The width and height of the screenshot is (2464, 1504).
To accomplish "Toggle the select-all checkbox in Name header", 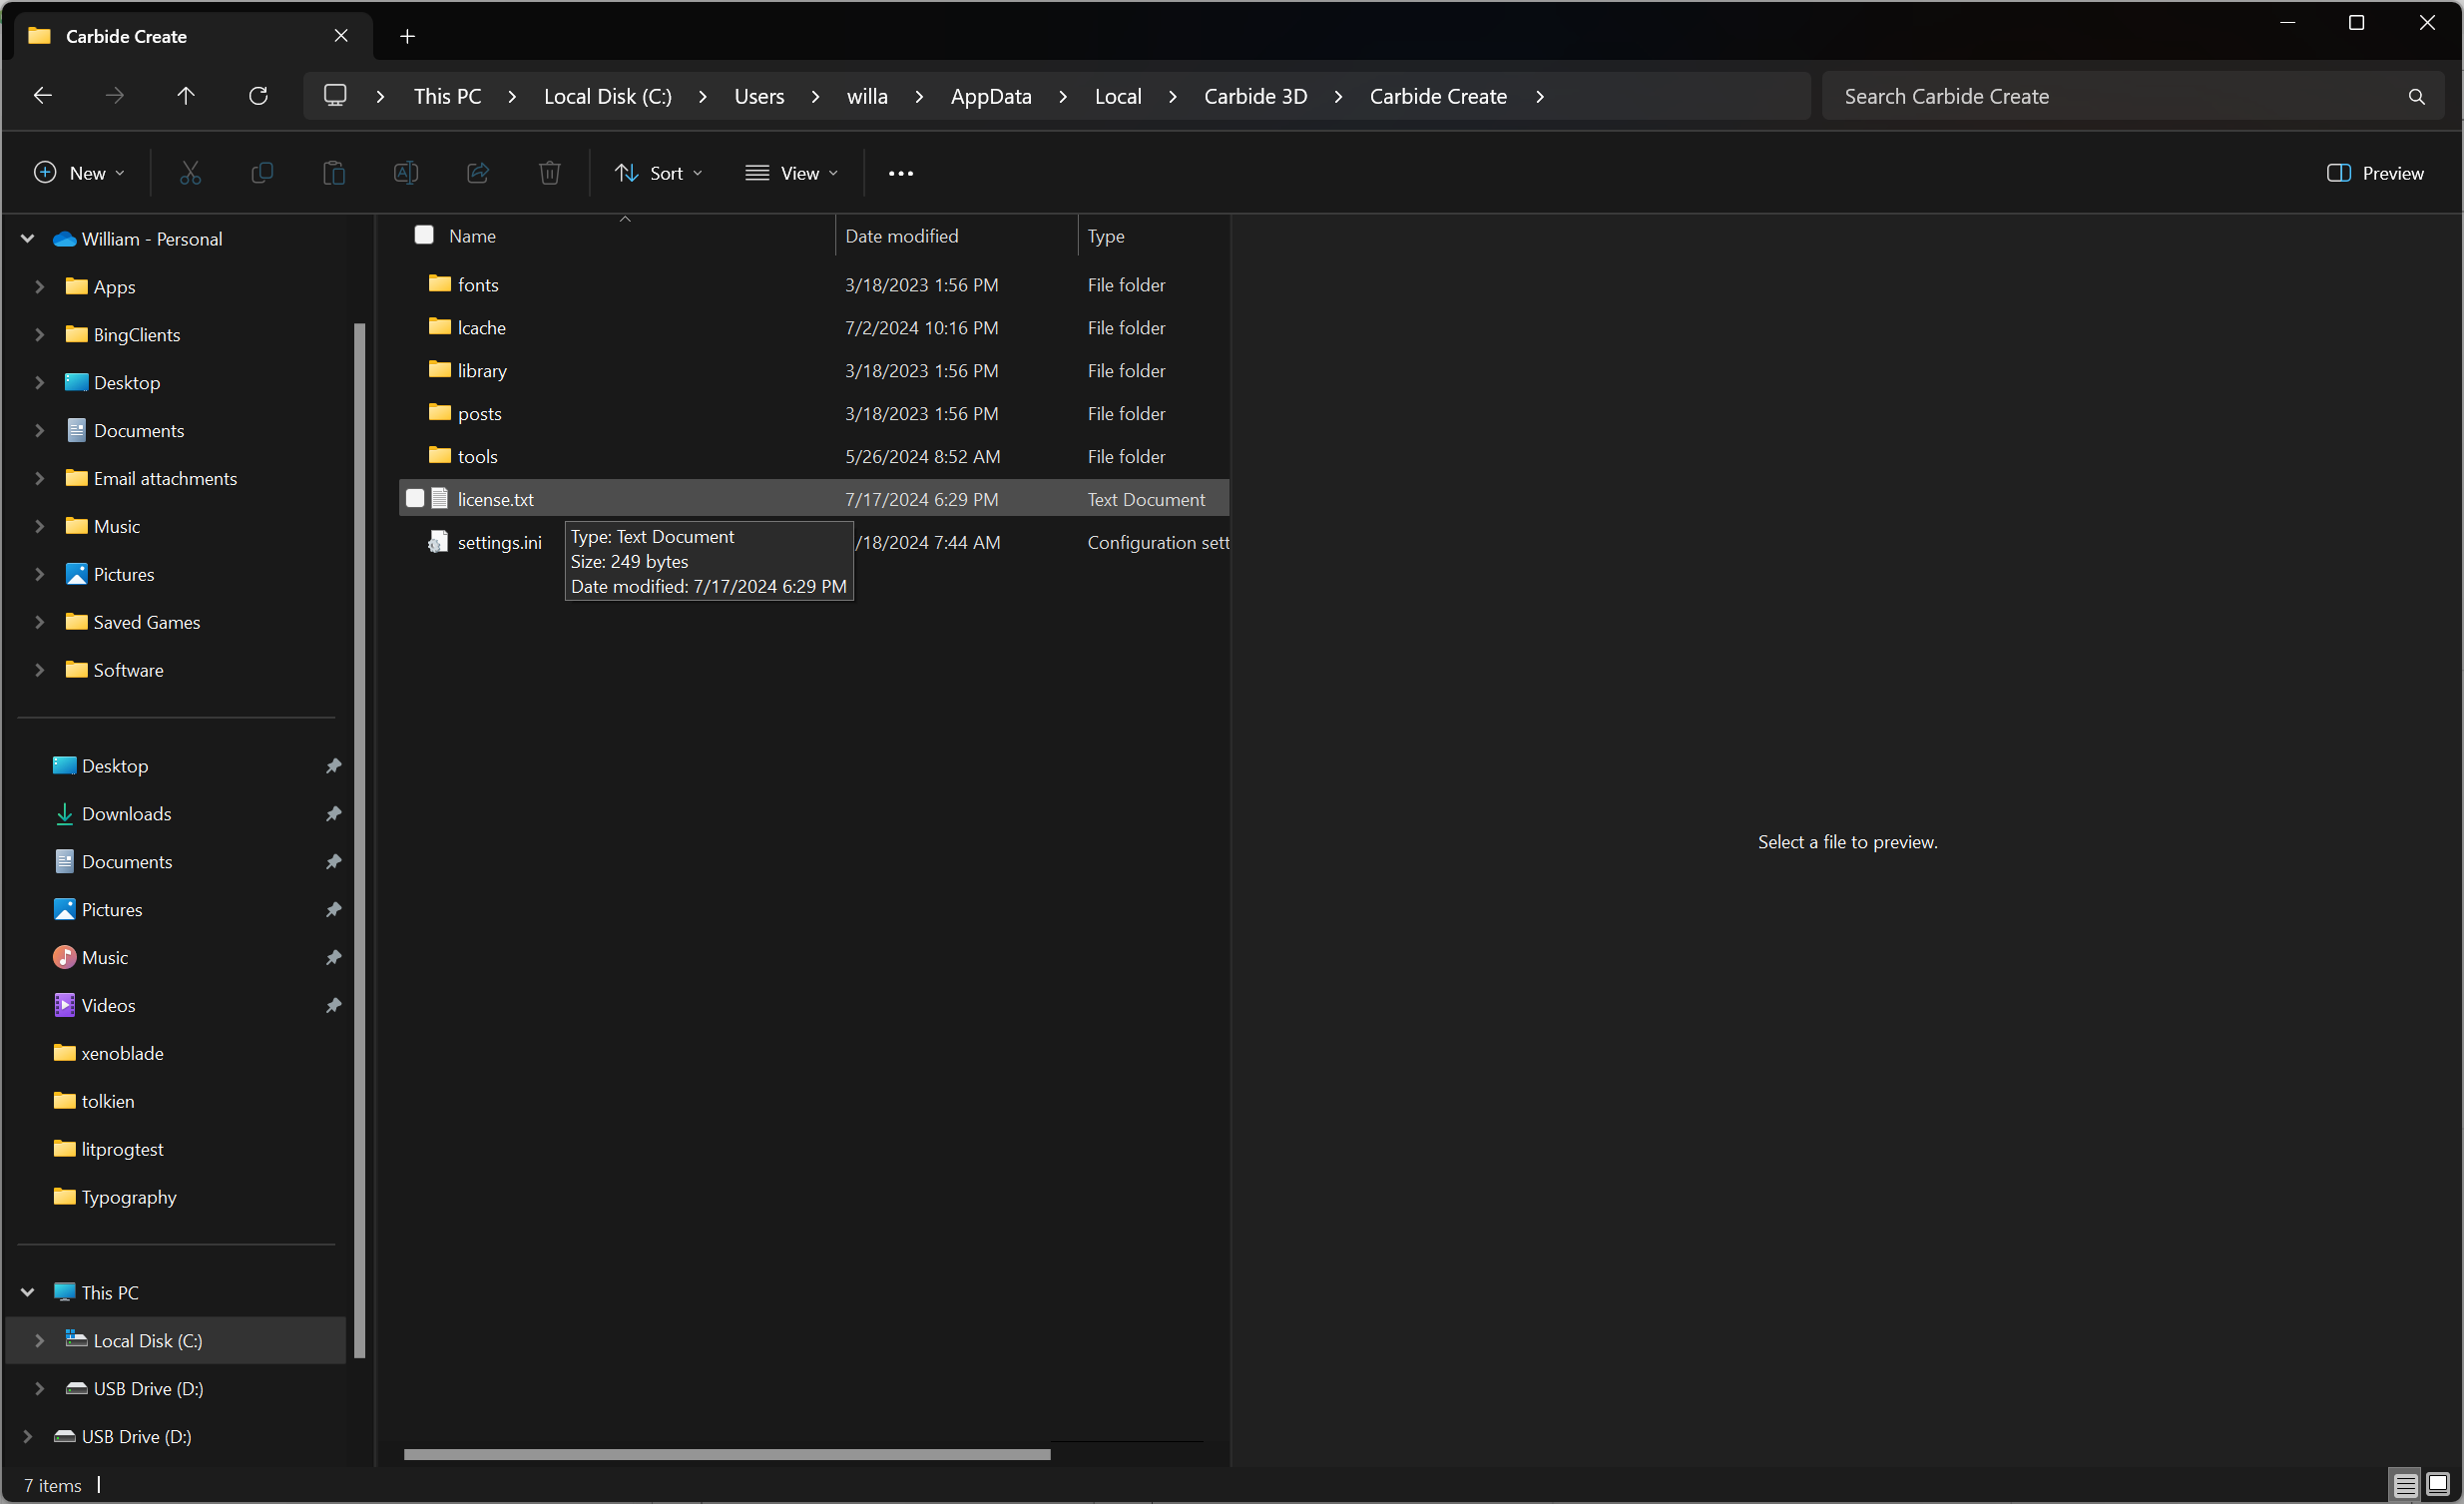I will [x=424, y=236].
